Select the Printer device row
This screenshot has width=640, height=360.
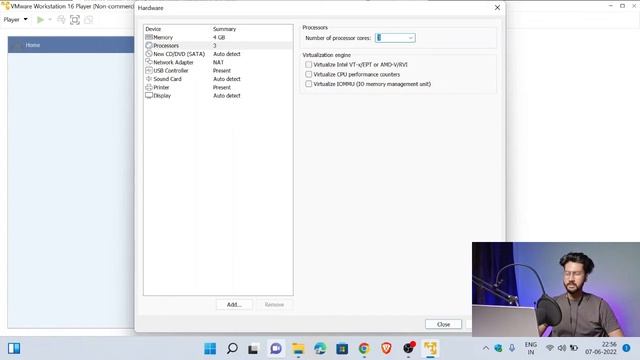point(218,87)
